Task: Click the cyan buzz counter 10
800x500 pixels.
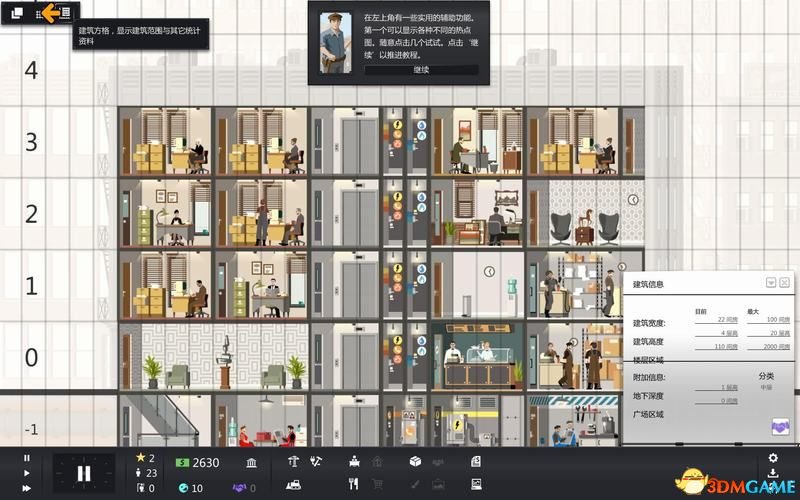Action: 191,488
